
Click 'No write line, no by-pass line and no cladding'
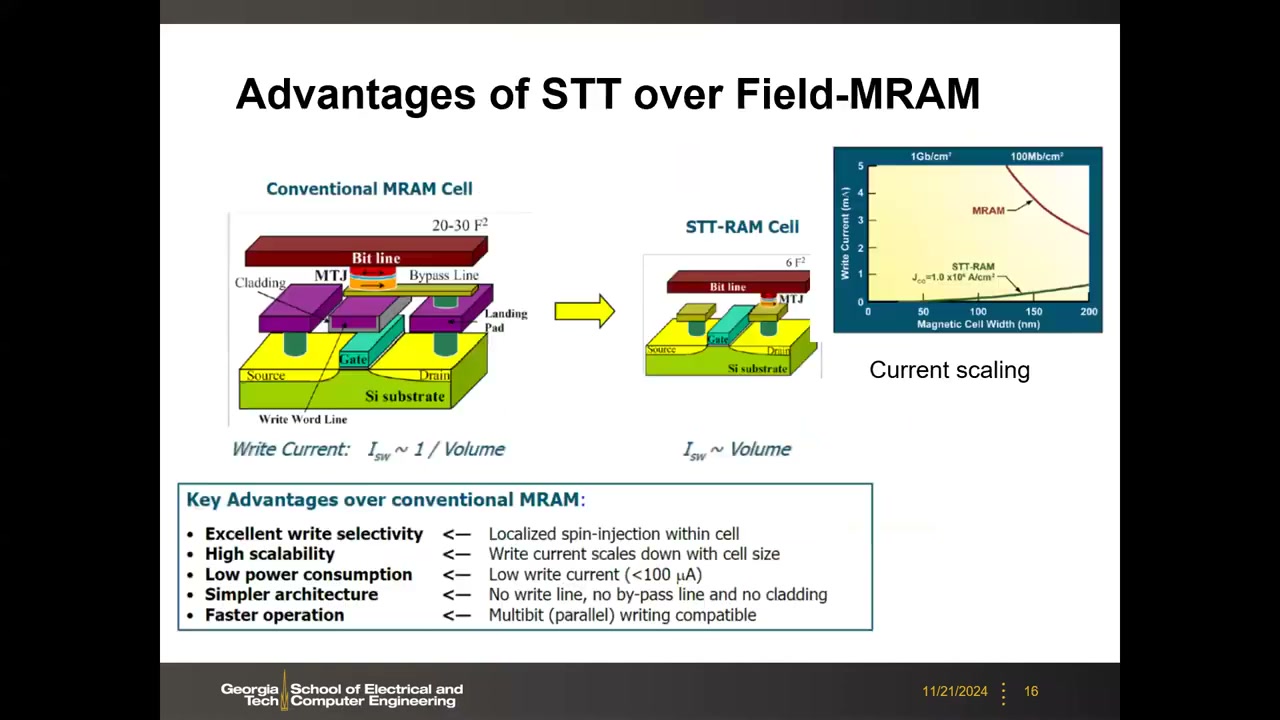coord(658,594)
